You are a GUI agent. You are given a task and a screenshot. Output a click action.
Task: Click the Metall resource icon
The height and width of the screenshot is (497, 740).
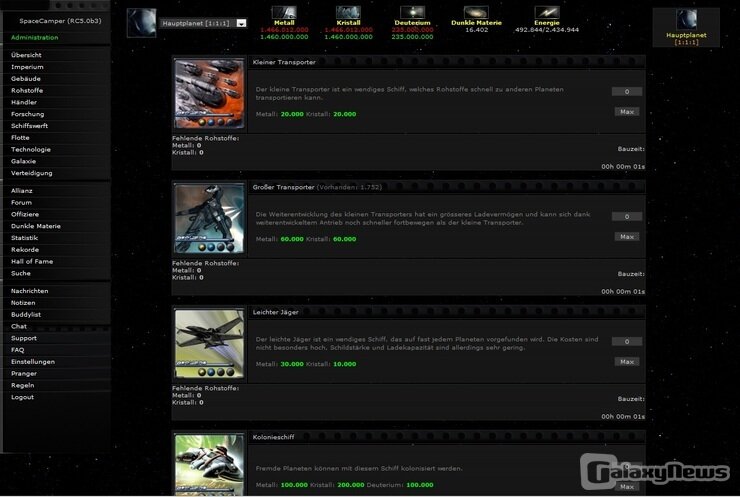(284, 12)
